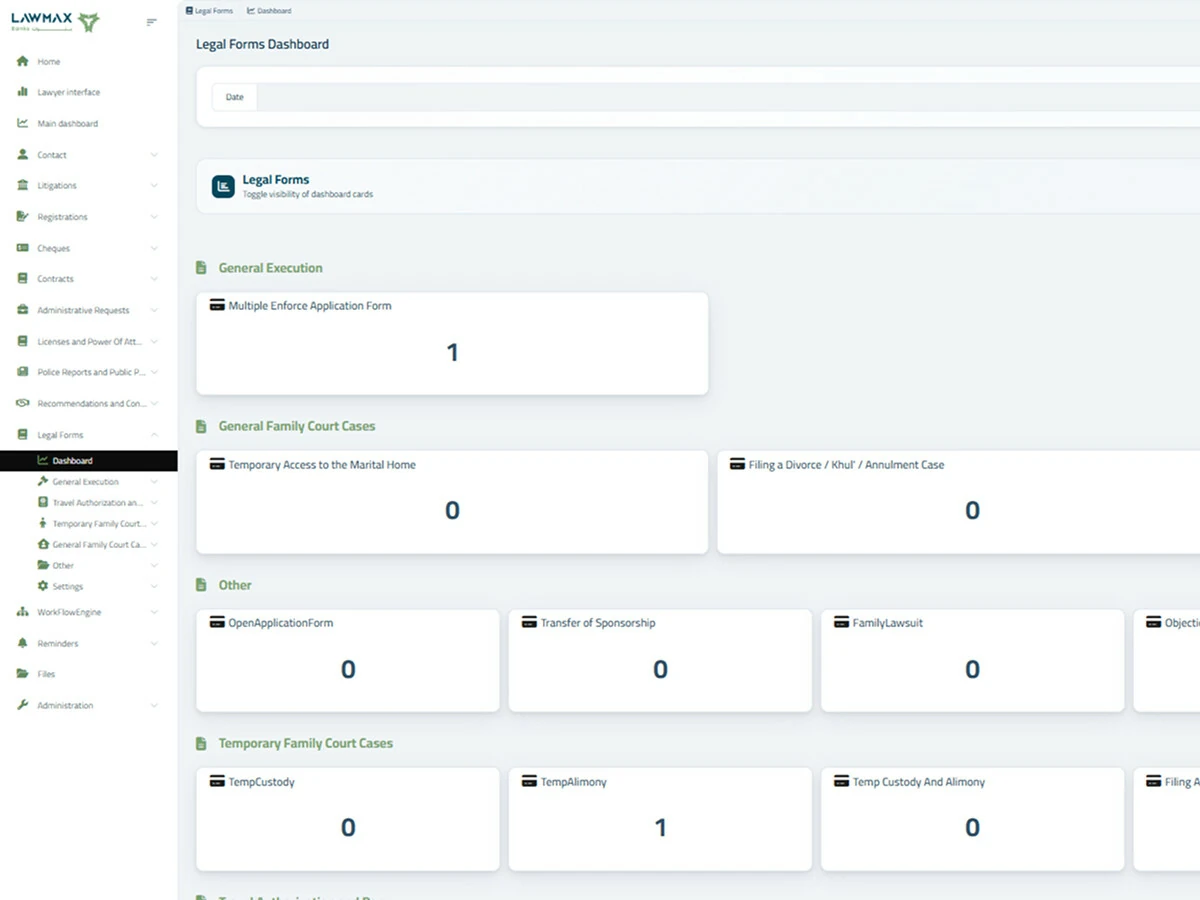Click the Police Reports icon in sidebar
Screen dimensions: 1200x900
tap(22, 372)
